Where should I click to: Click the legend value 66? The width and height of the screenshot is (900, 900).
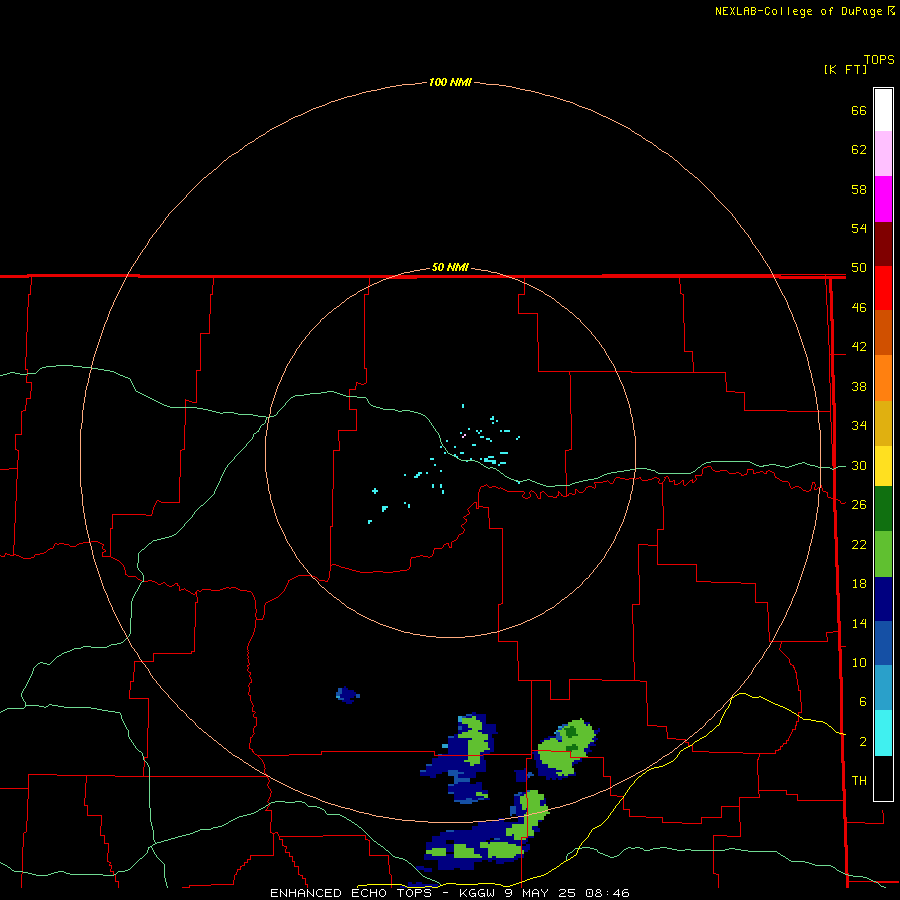(x=859, y=110)
